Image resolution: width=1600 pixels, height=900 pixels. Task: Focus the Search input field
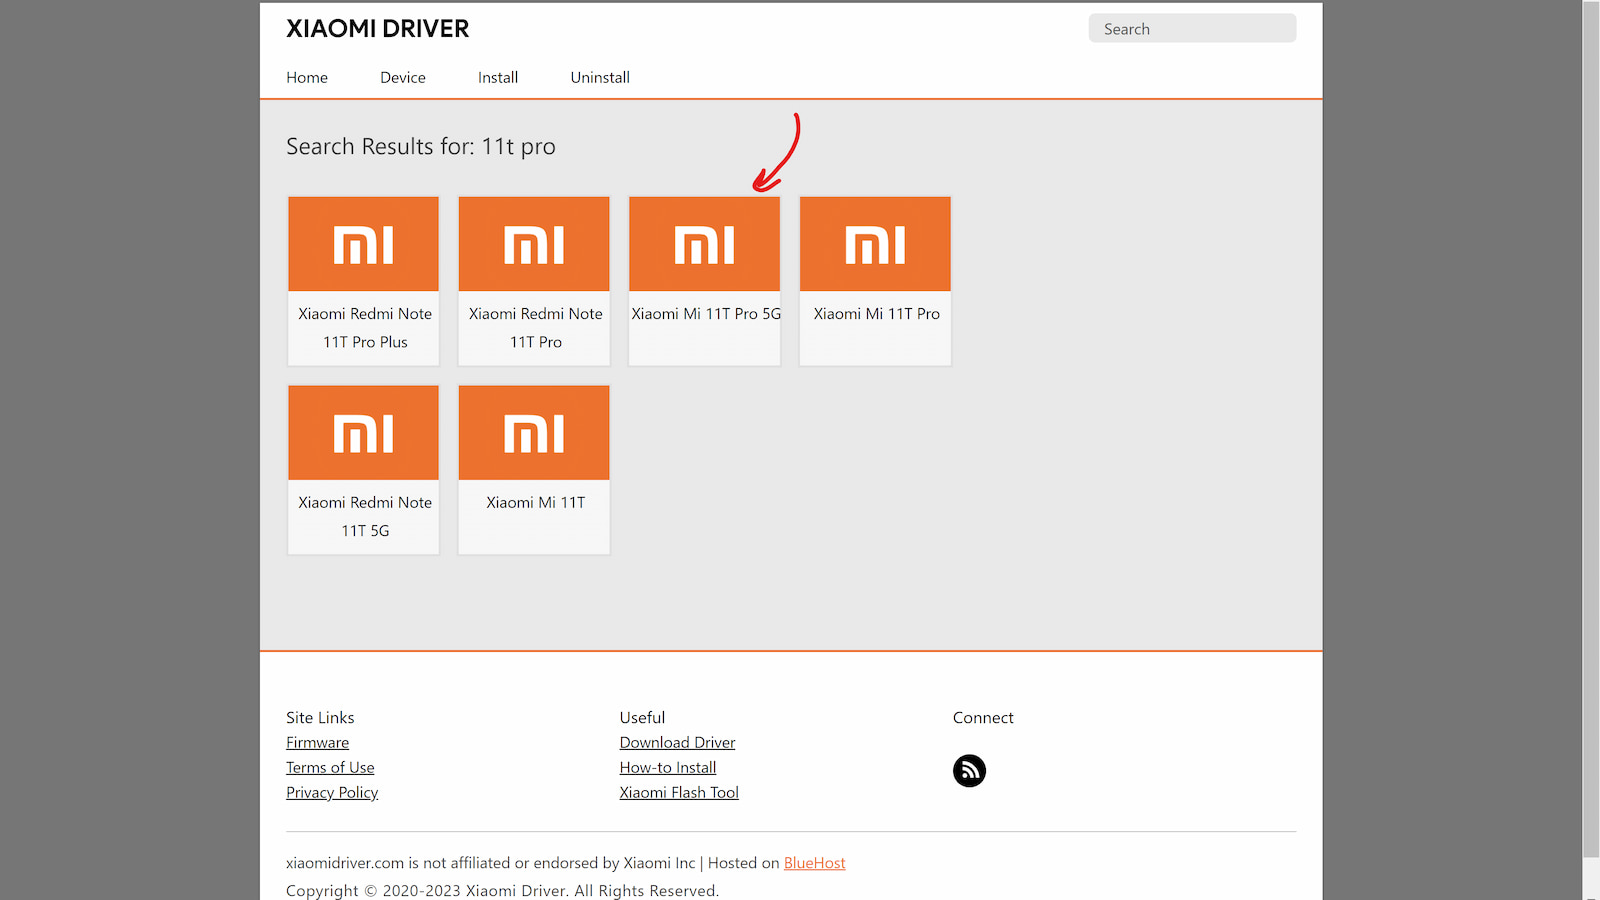(1192, 29)
